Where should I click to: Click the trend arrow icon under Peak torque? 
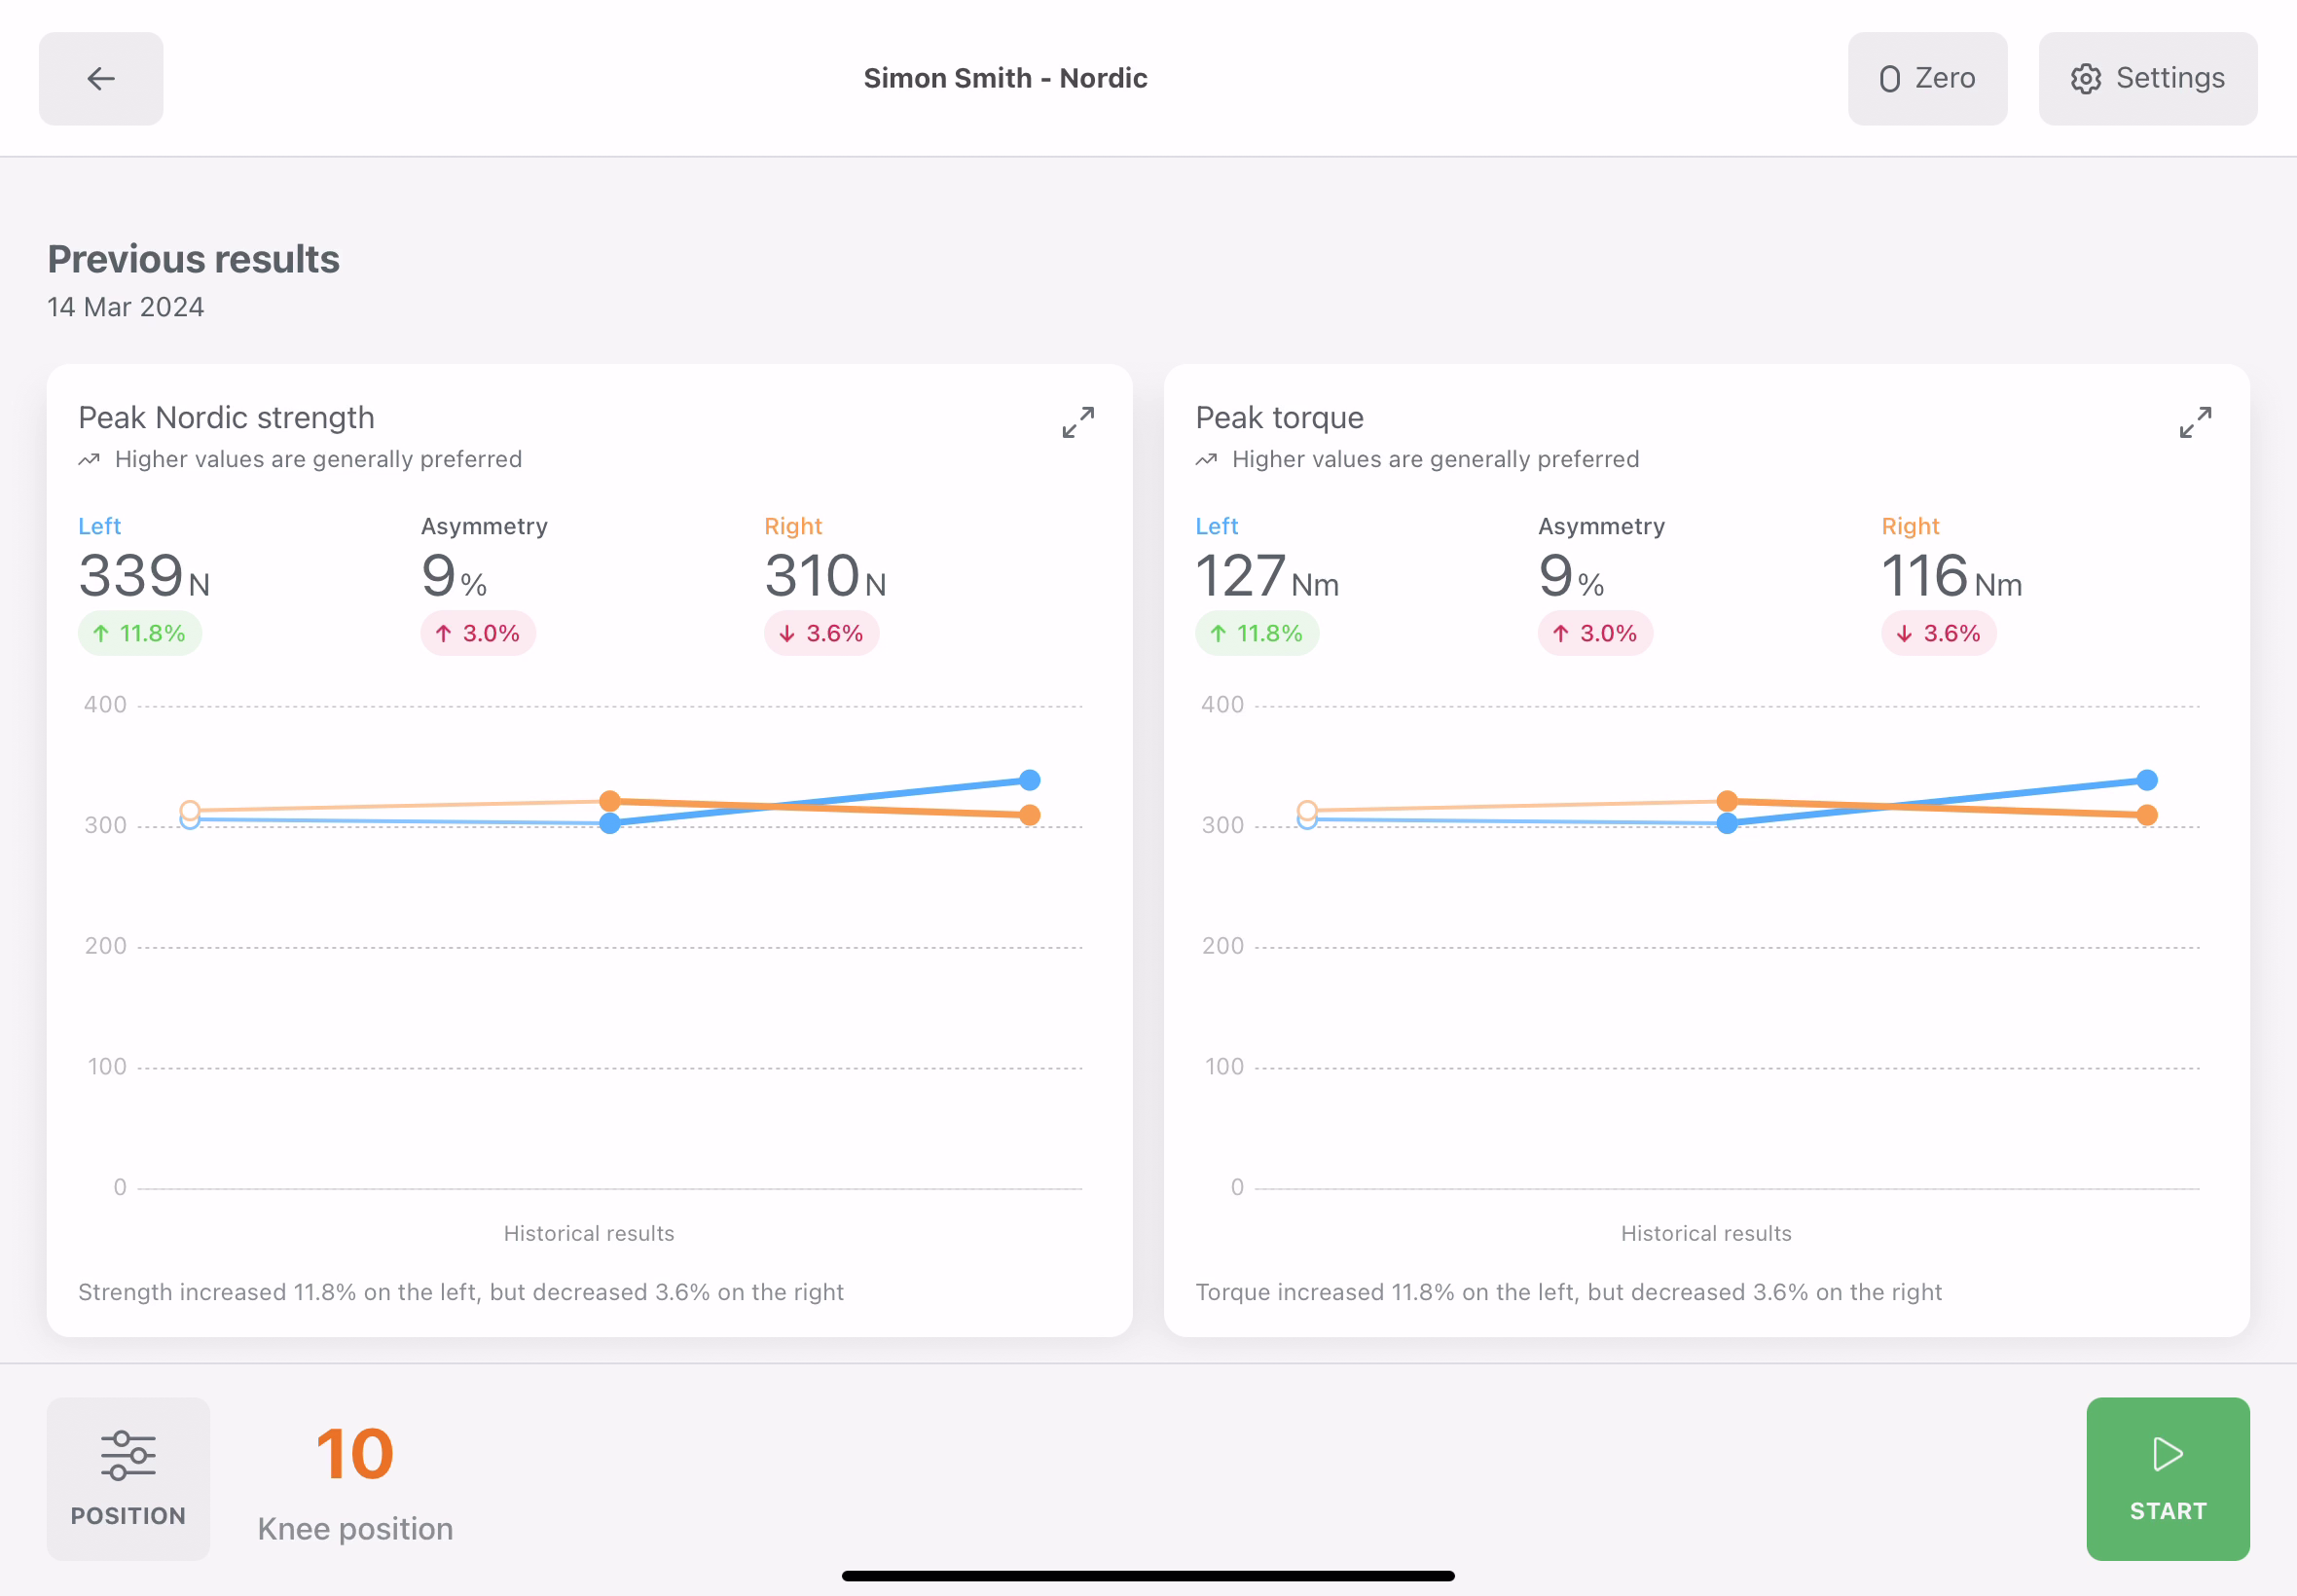click(1205, 459)
